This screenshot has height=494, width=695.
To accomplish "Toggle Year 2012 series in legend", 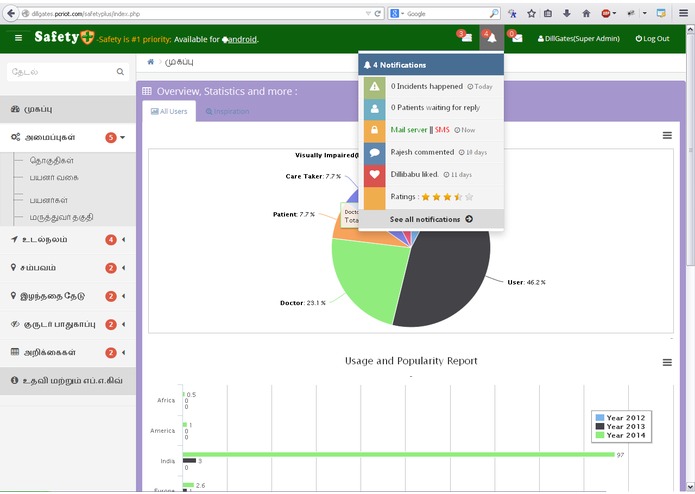I will (620, 418).
